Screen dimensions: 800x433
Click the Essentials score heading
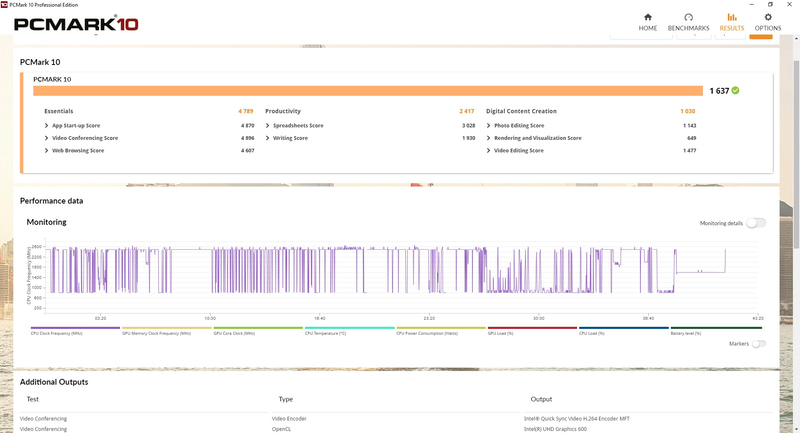(x=59, y=111)
